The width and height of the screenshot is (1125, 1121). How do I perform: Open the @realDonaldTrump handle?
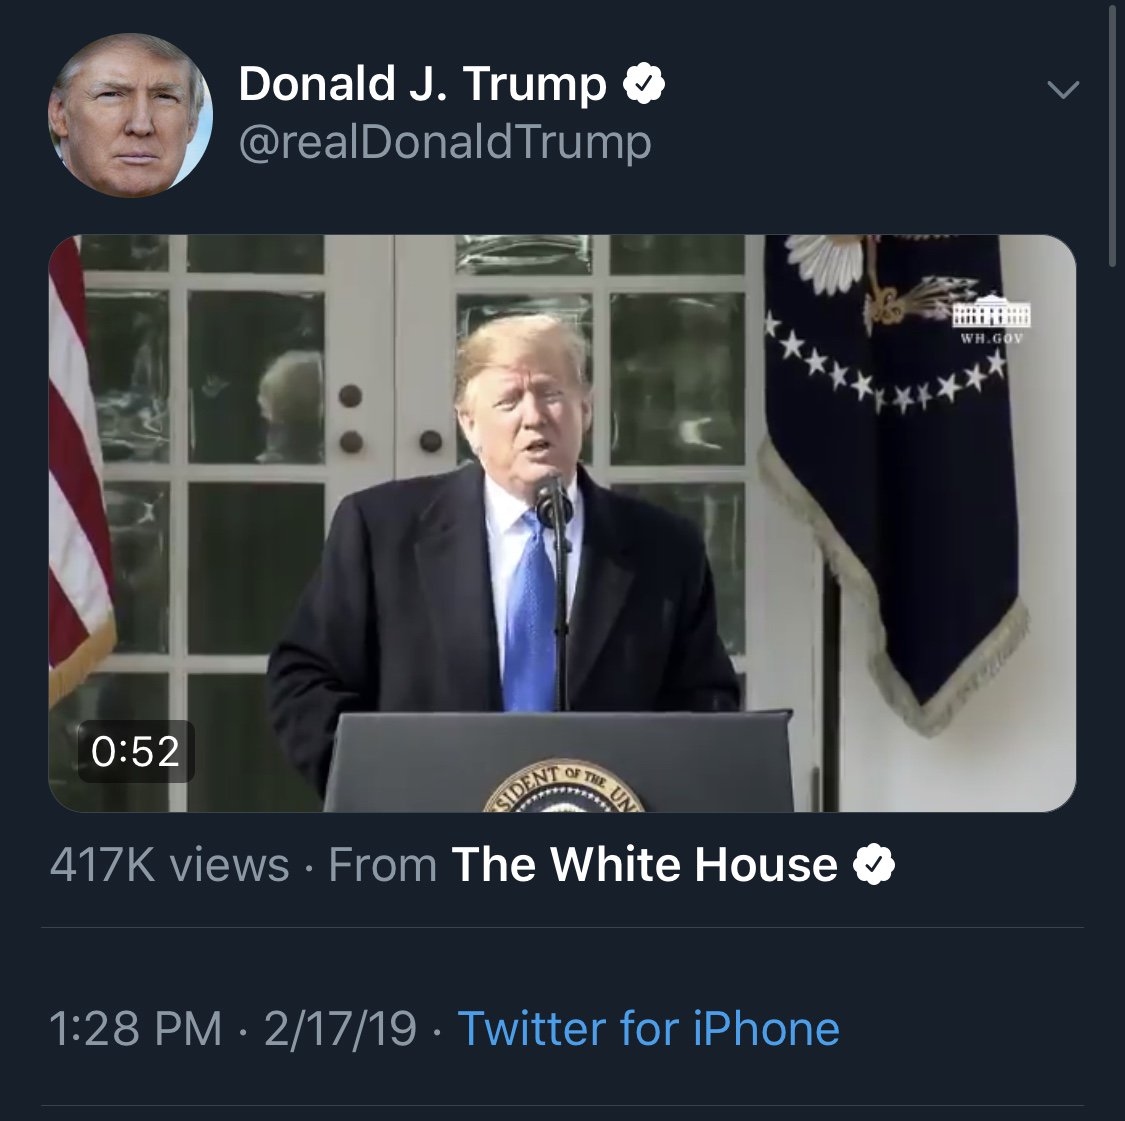pos(444,141)
